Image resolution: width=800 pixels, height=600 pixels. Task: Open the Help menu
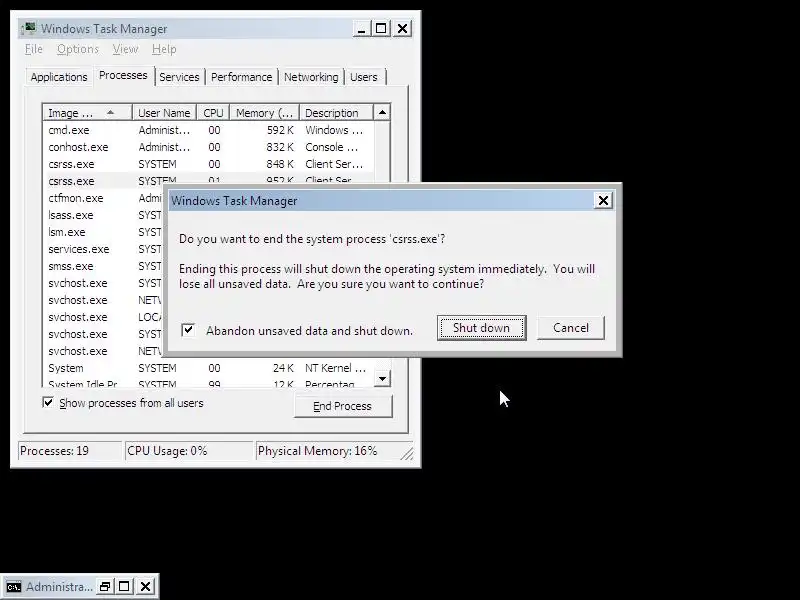coord(164,49)
